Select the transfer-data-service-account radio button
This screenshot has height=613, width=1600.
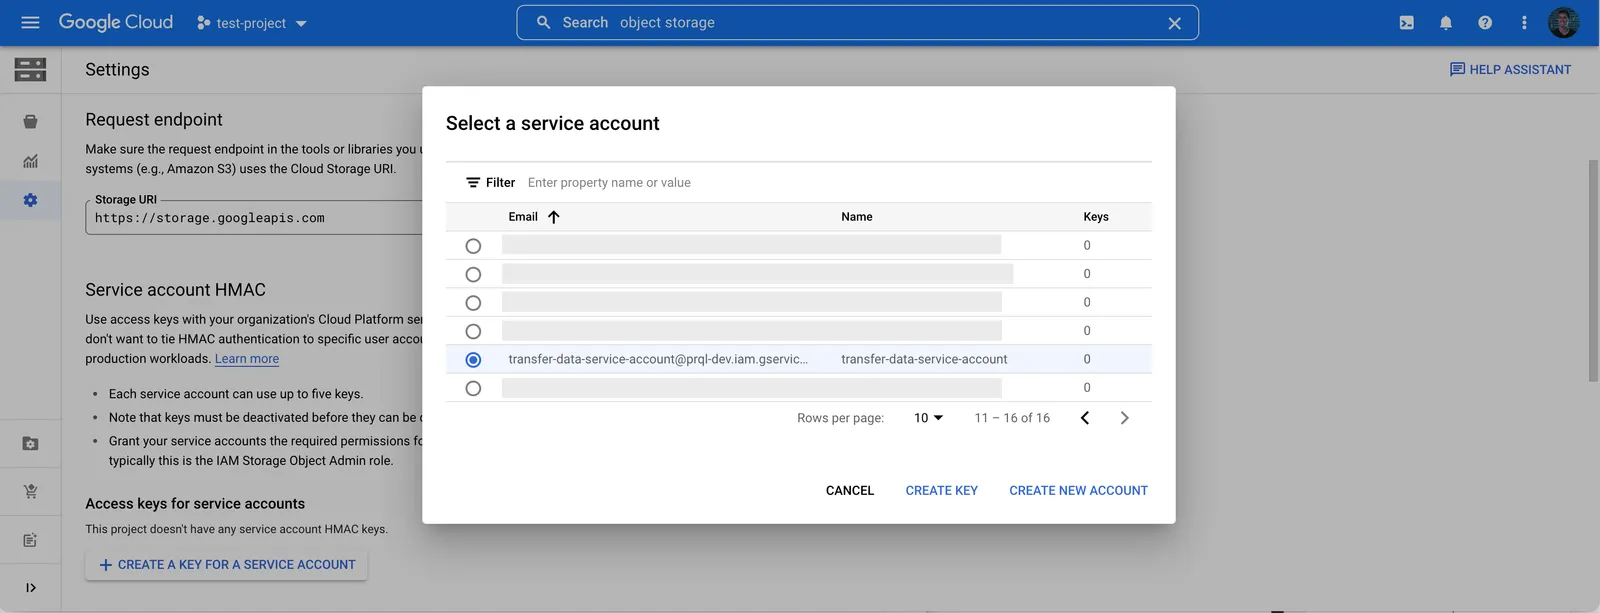(473, 360)
